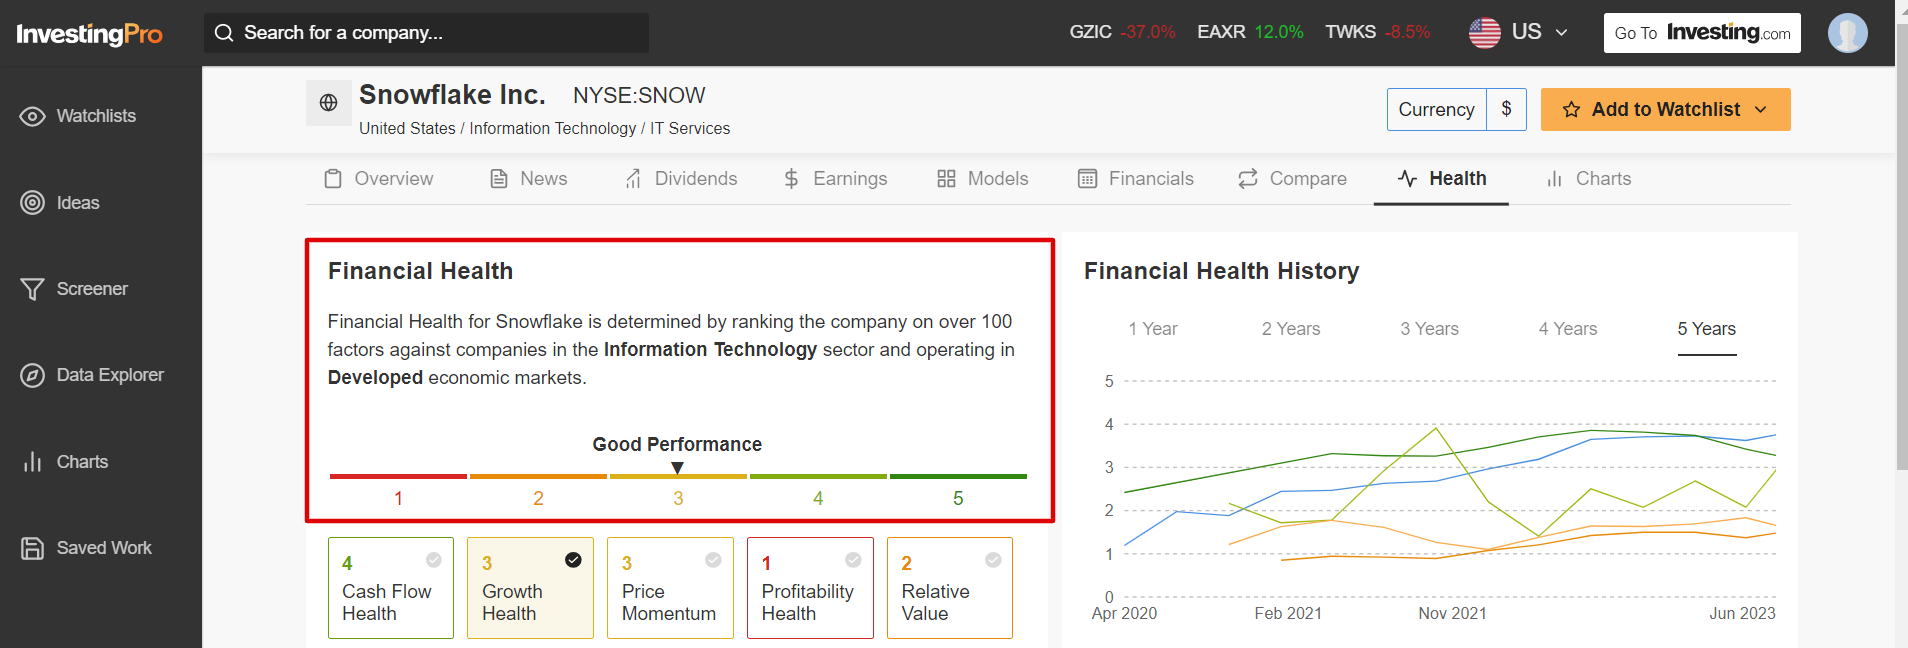Open the Financials tab

(x=1135, y=179)
